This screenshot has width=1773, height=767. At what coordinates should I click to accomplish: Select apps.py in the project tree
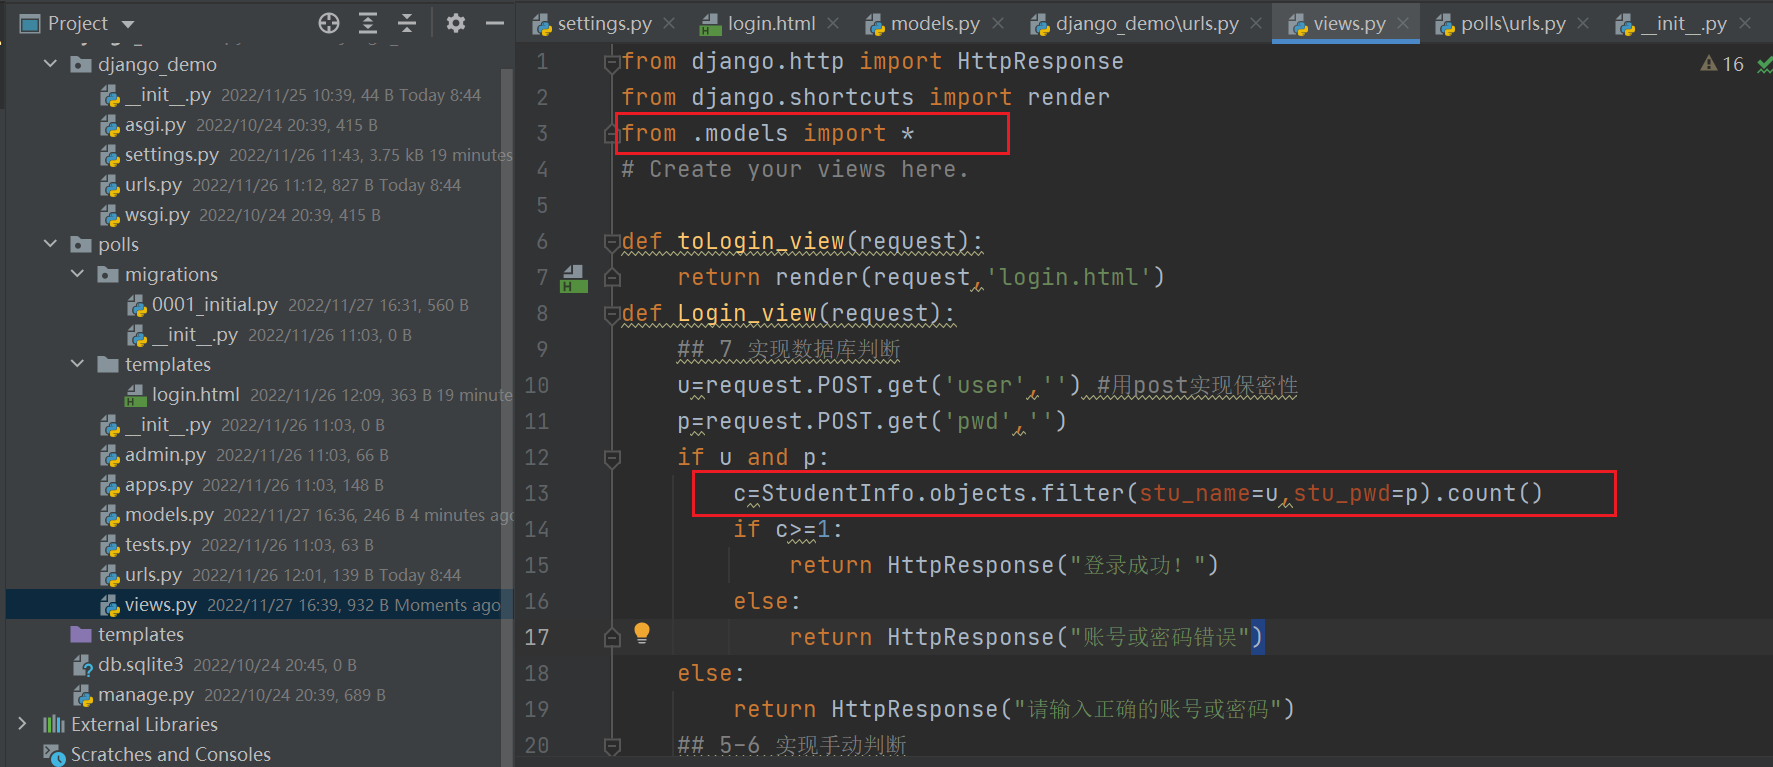(x=158, y=485)
